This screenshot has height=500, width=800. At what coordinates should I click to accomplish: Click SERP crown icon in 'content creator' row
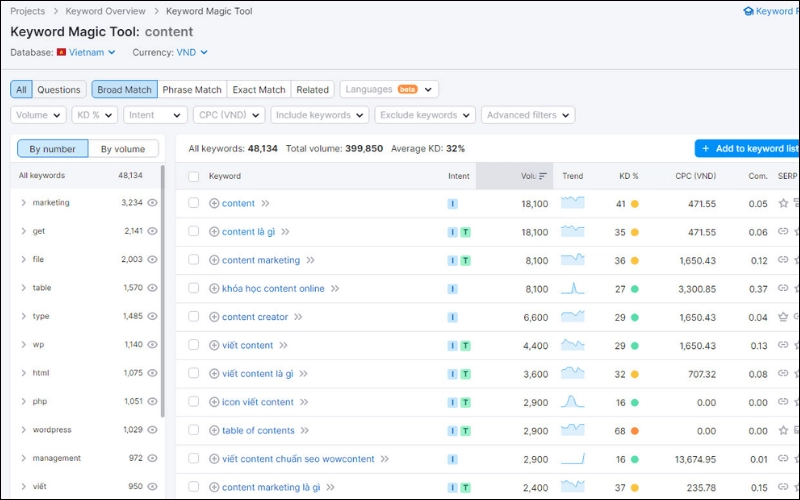(783, 317)
